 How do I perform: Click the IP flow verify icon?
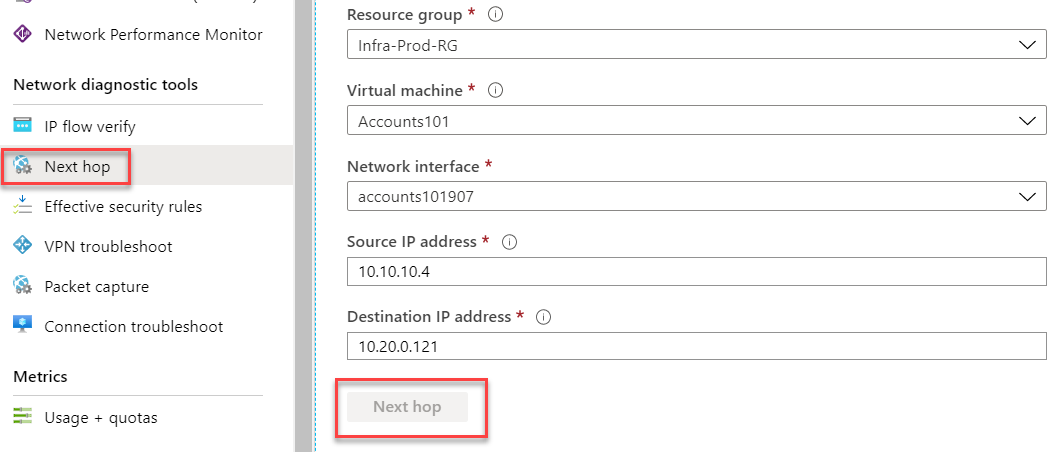[x=22, y=126]
